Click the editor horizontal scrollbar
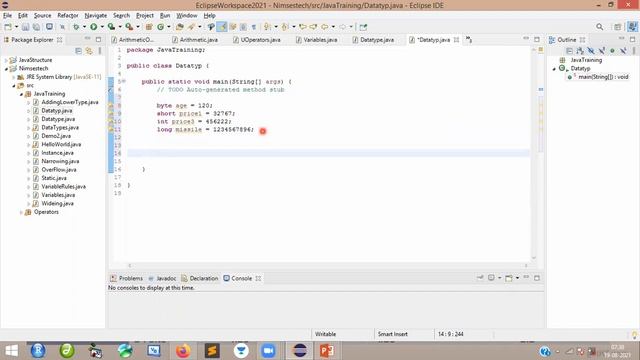 pos(328,265)
